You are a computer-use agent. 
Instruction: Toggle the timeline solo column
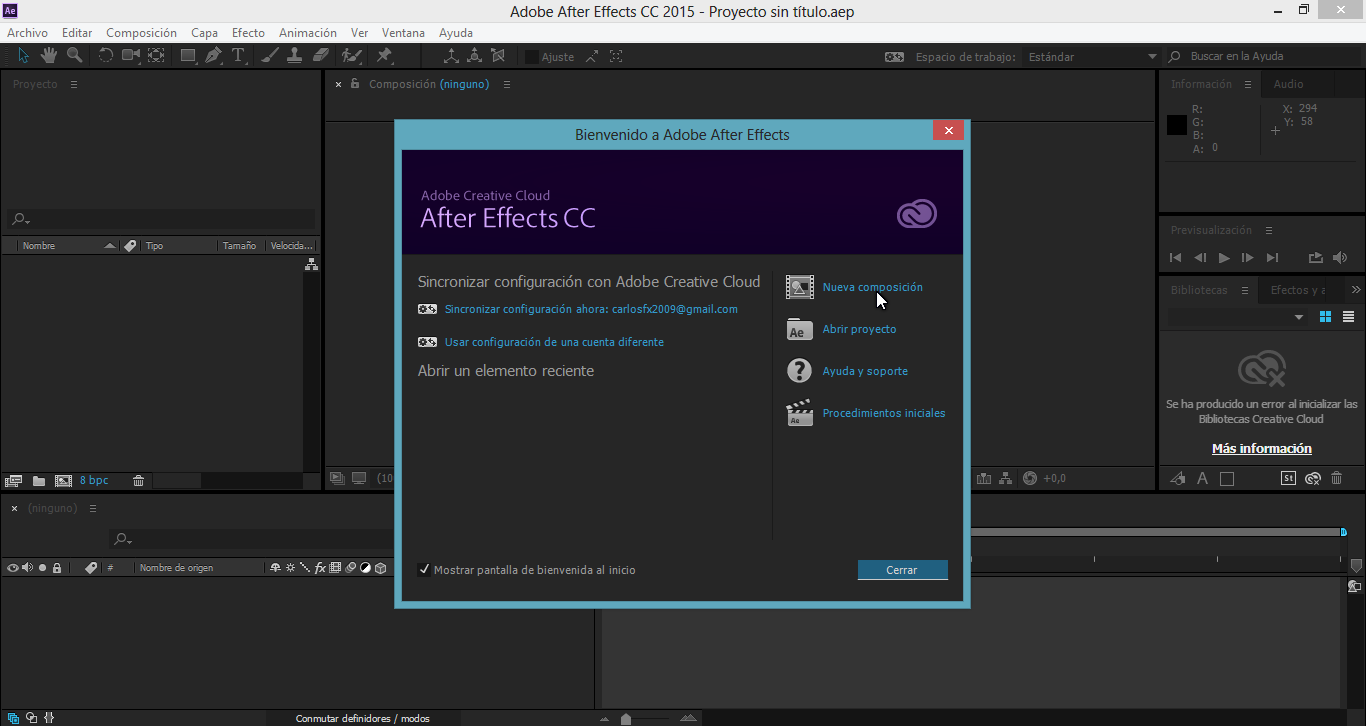[42, 568]
